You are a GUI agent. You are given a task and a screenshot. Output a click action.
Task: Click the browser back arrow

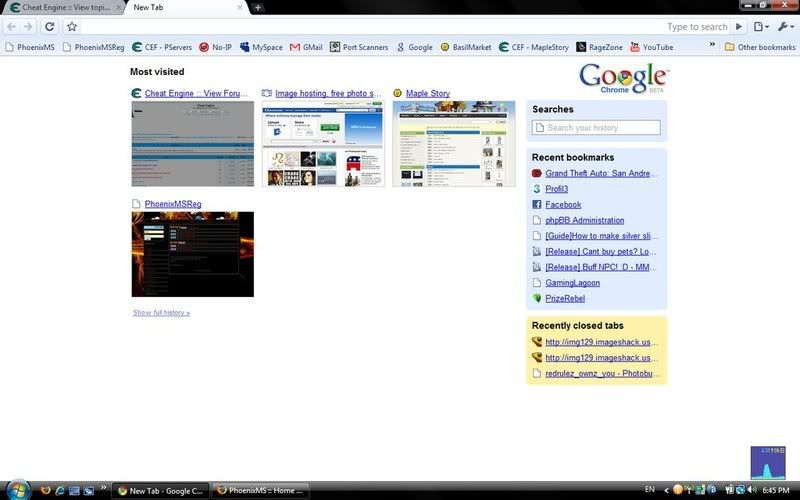pyautogui.click(x=11, y=27)
